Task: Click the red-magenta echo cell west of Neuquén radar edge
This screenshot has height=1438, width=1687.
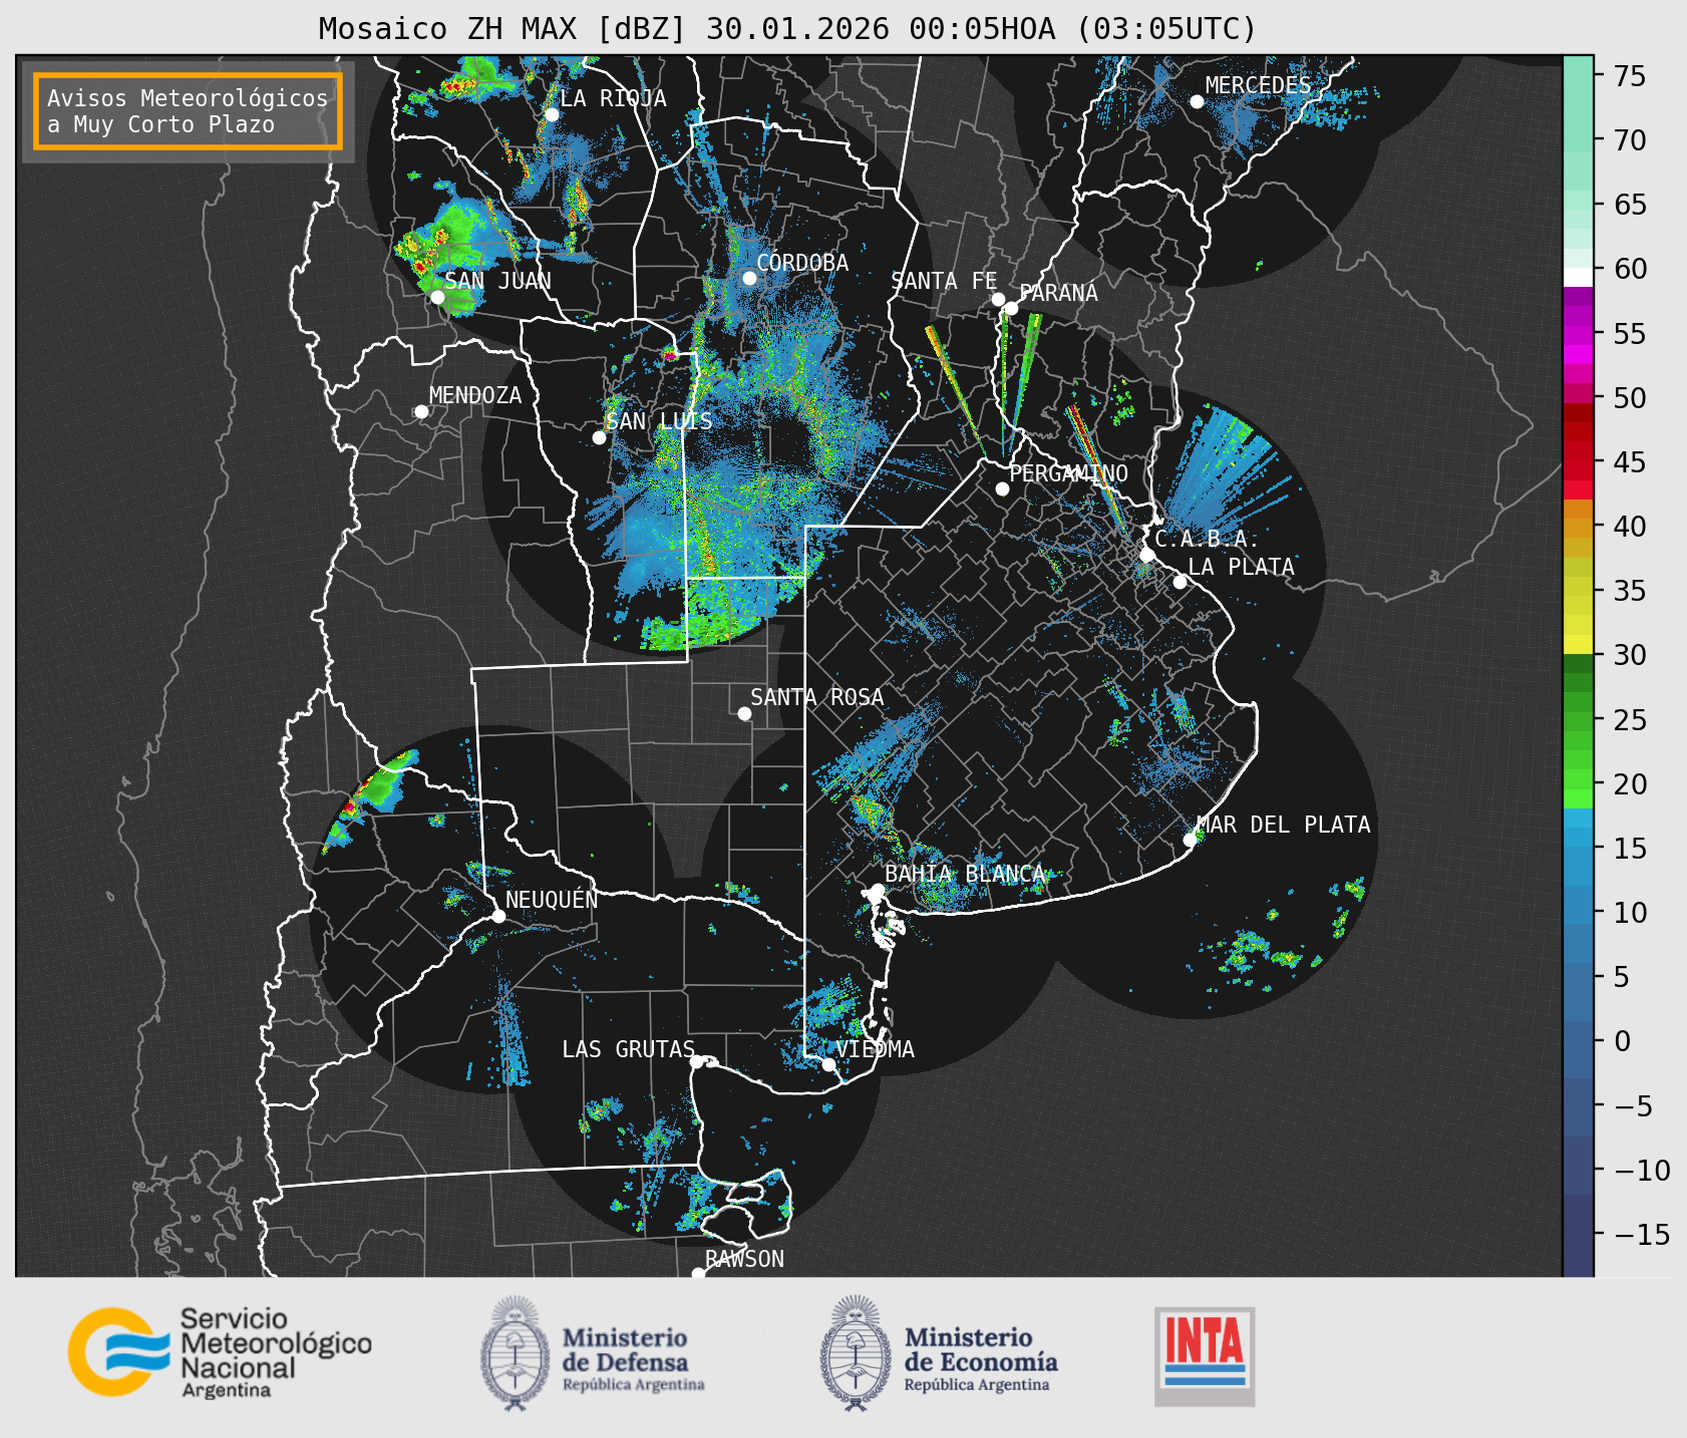Action: 351,805
